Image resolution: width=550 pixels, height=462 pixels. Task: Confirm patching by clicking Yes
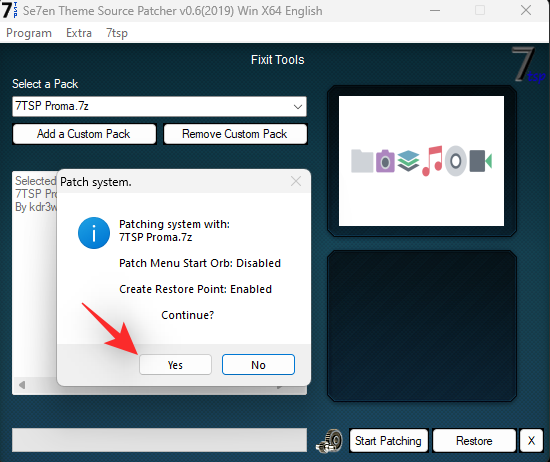[x=175, y=364]
